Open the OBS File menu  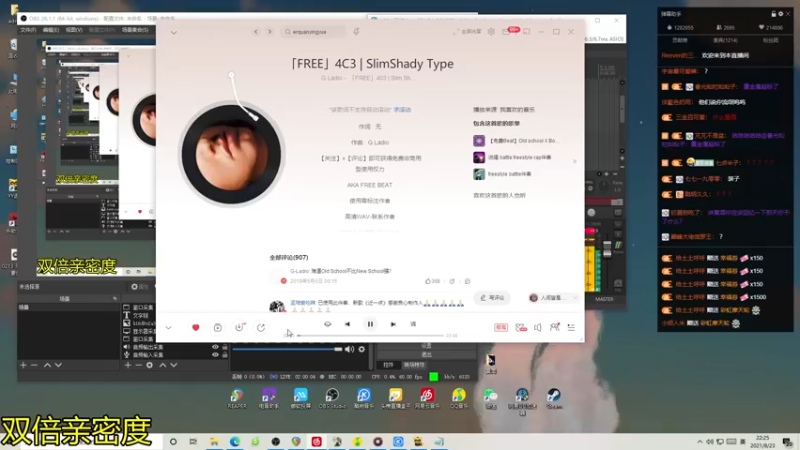(28, 30)
